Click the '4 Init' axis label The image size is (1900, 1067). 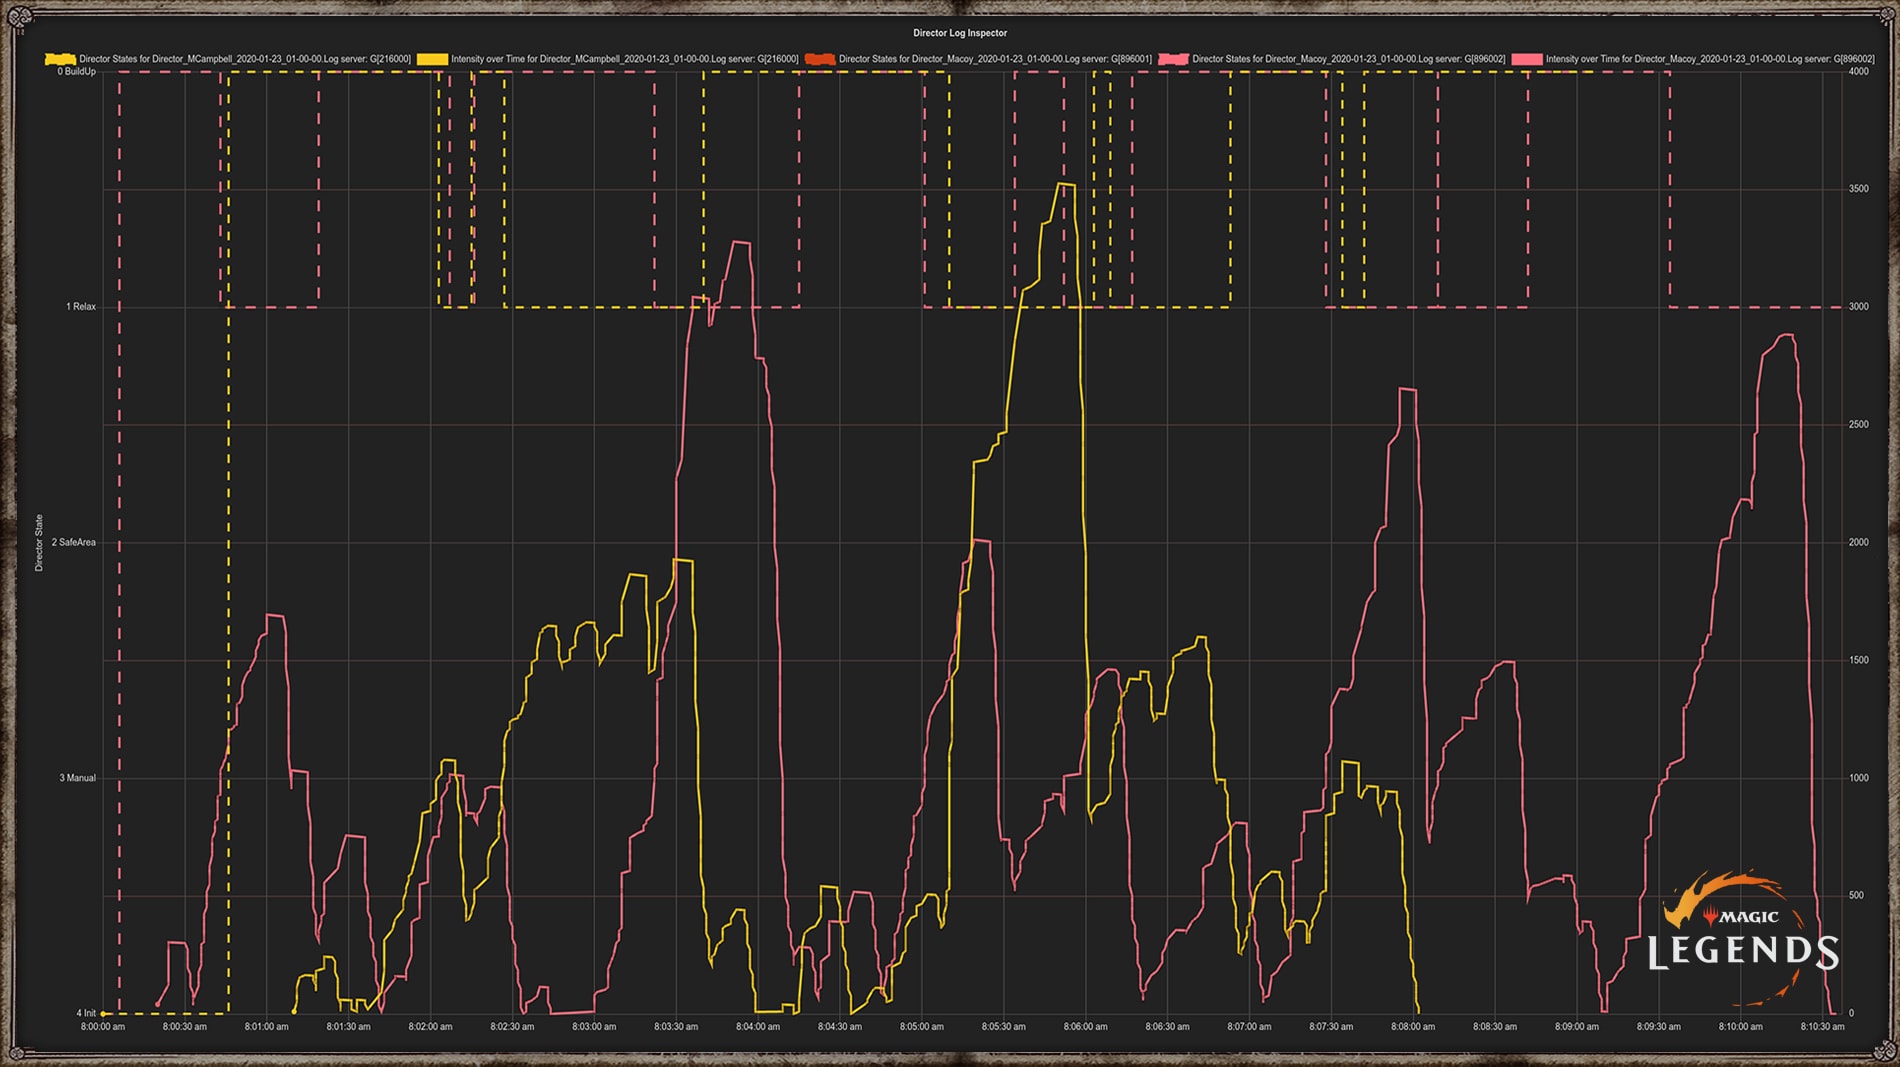86,1014
